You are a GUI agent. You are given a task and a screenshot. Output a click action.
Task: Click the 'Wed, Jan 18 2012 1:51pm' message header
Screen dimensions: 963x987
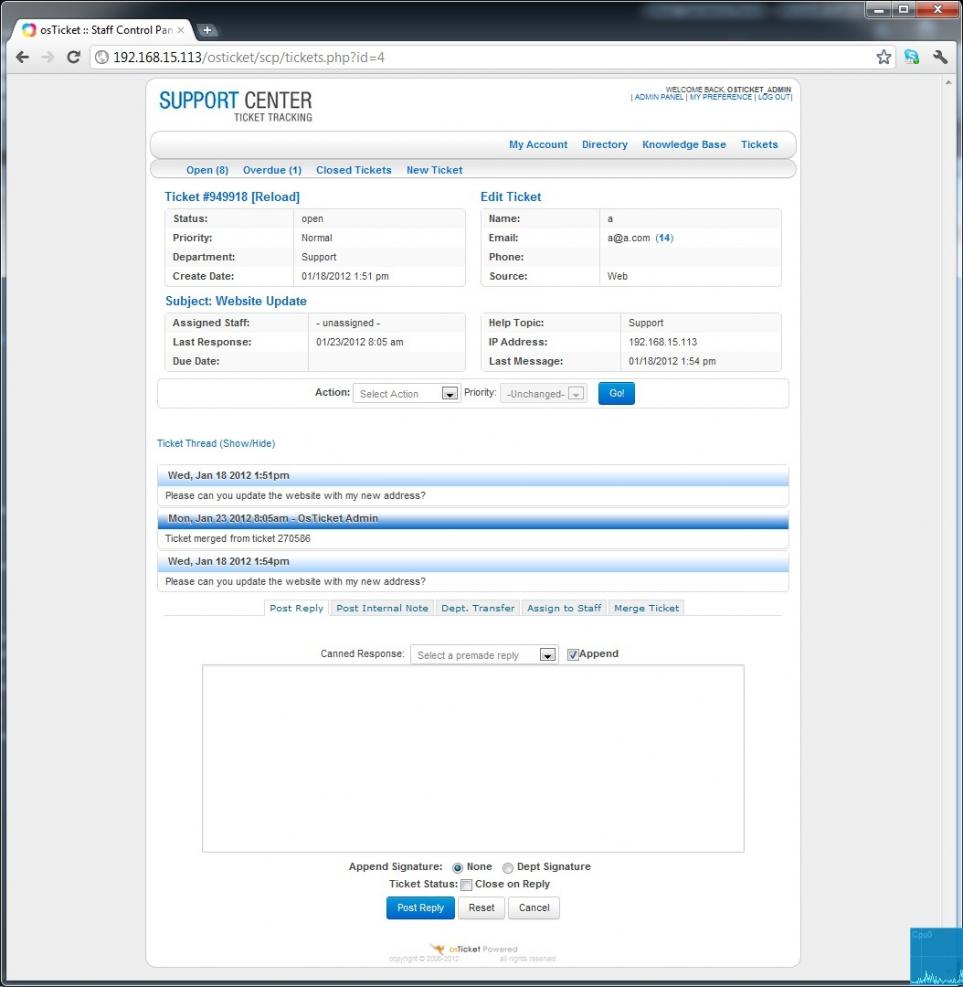(x=473, y=475)
